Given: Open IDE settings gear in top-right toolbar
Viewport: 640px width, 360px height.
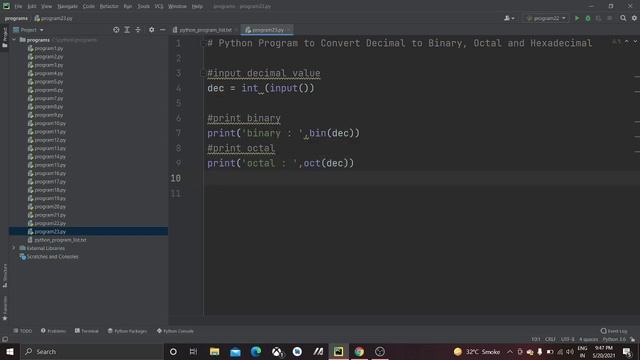Looking at the screenshot, I should coord(634,18).
